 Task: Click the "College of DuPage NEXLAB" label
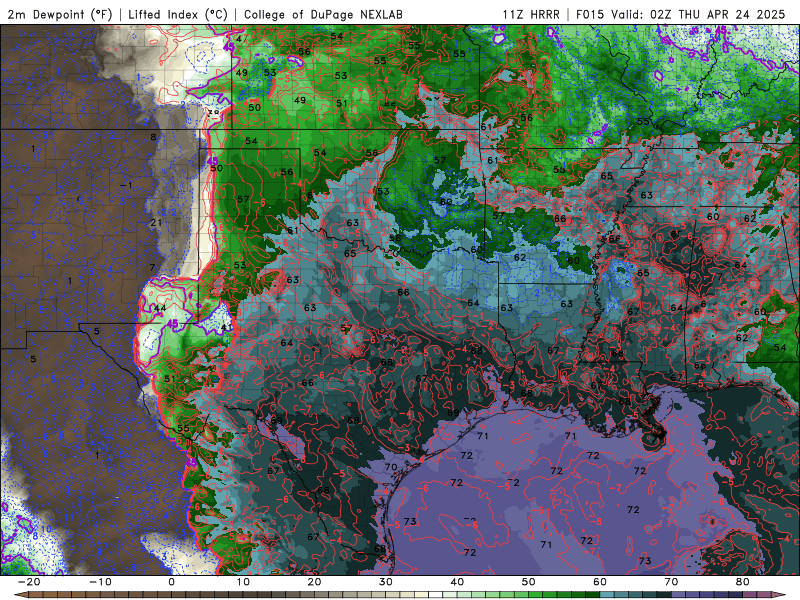point(323,14)
